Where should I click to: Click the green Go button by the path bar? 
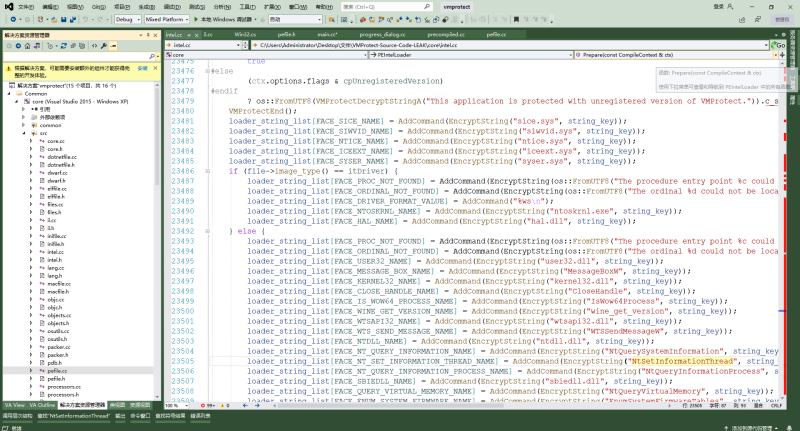779,46
